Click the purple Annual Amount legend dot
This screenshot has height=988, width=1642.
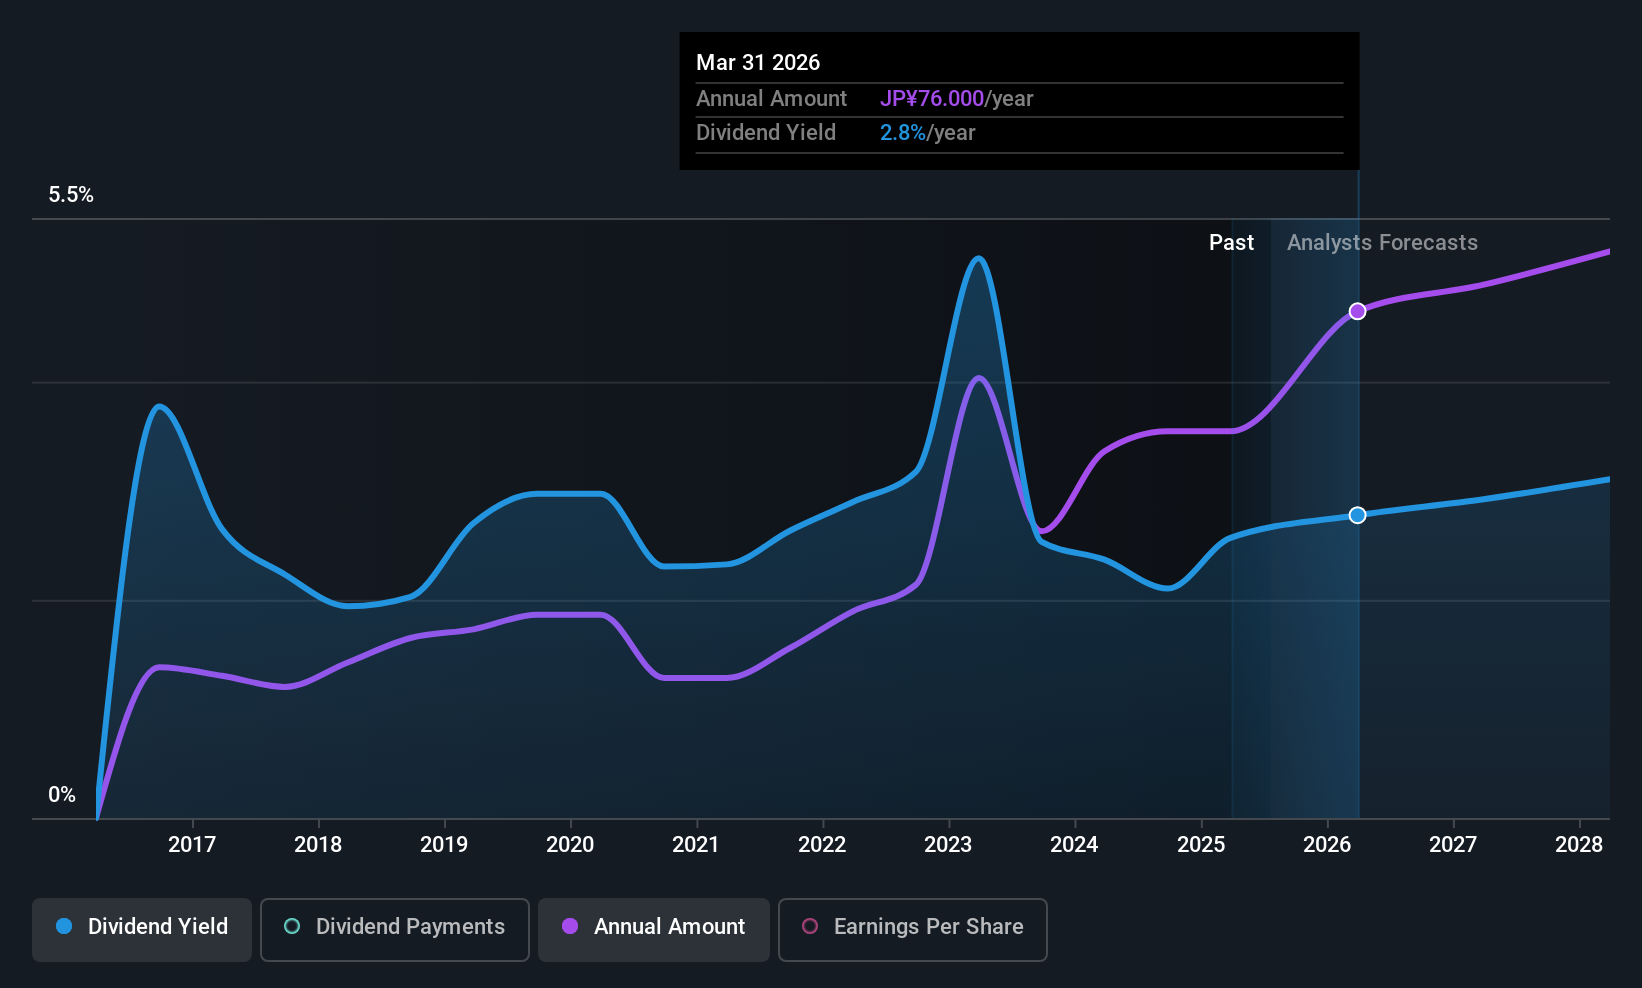tap(570, 927)
